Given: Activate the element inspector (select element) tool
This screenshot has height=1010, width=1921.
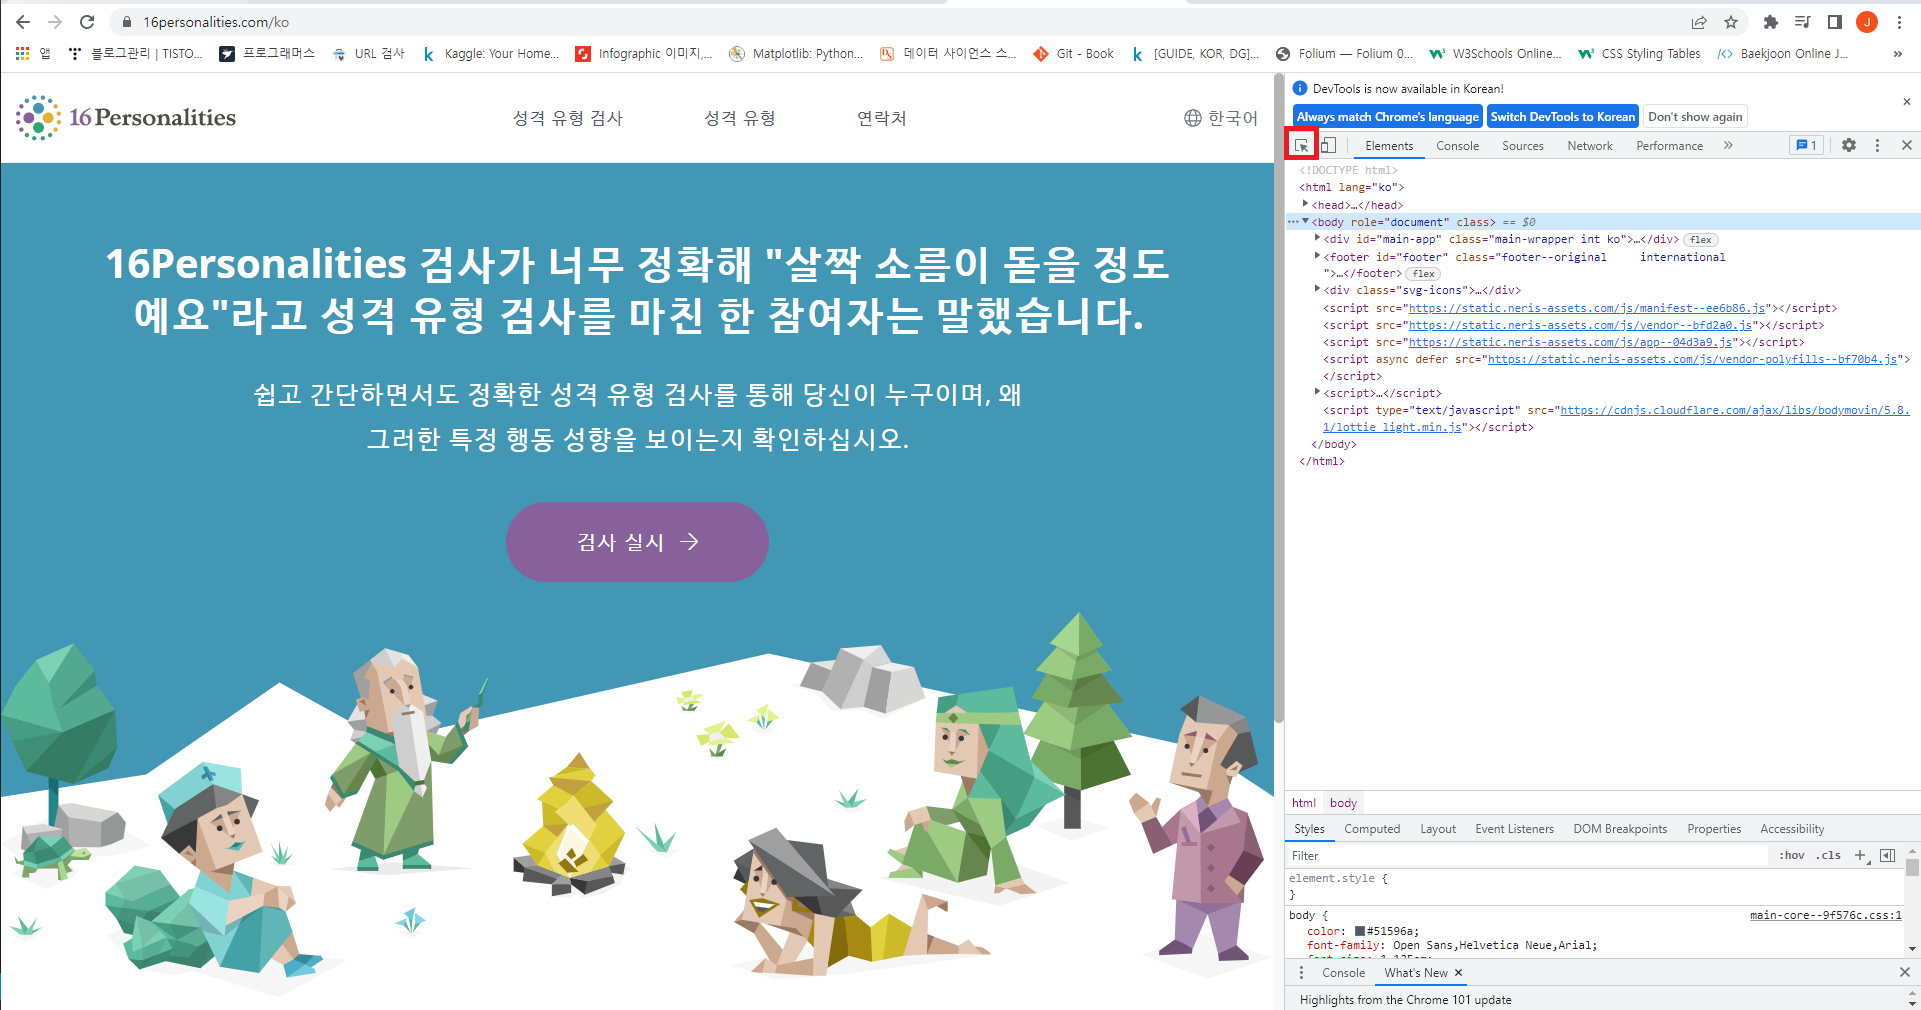Looking at the screenshot, I should [1301, 145].
